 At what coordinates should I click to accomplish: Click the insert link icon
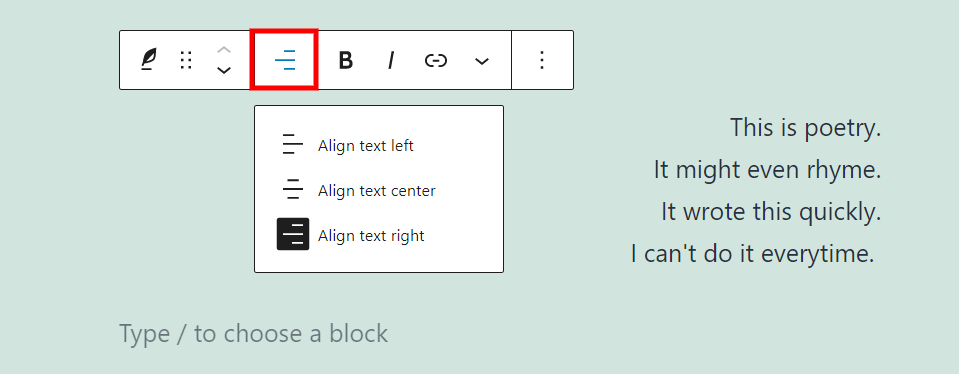click(436, 60)
